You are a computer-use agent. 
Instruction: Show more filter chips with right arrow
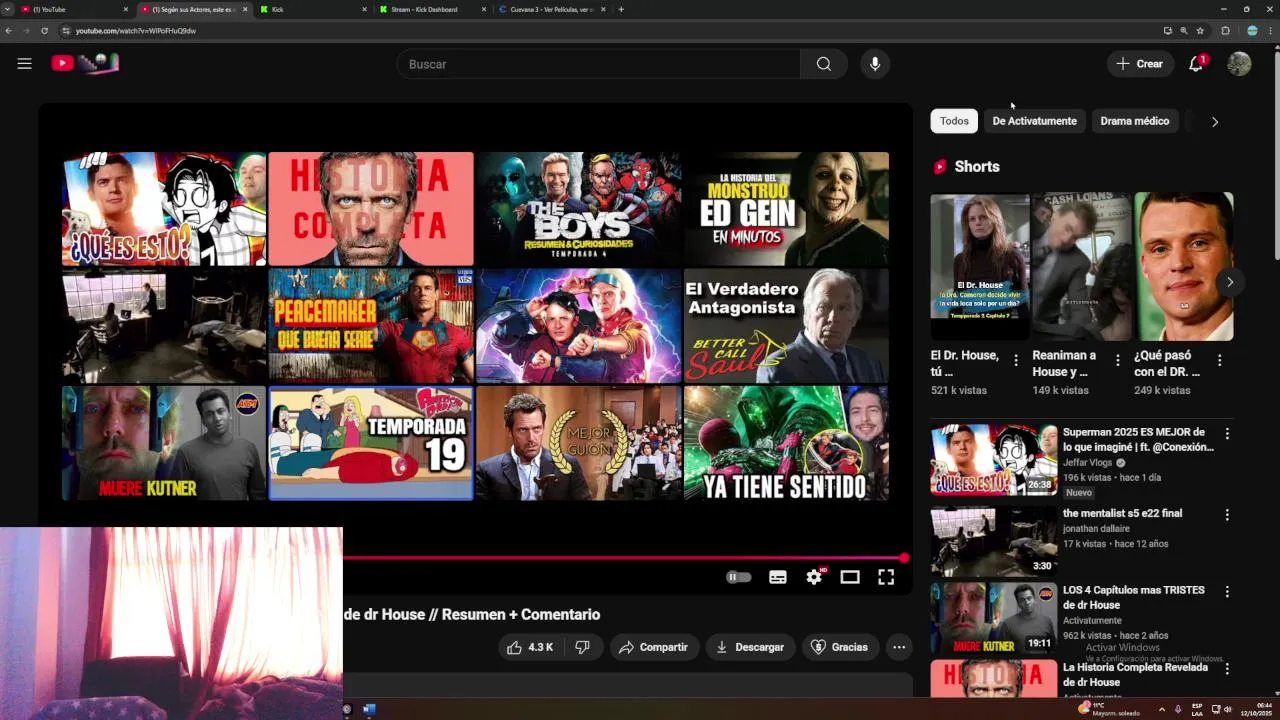coord(1215,122)
